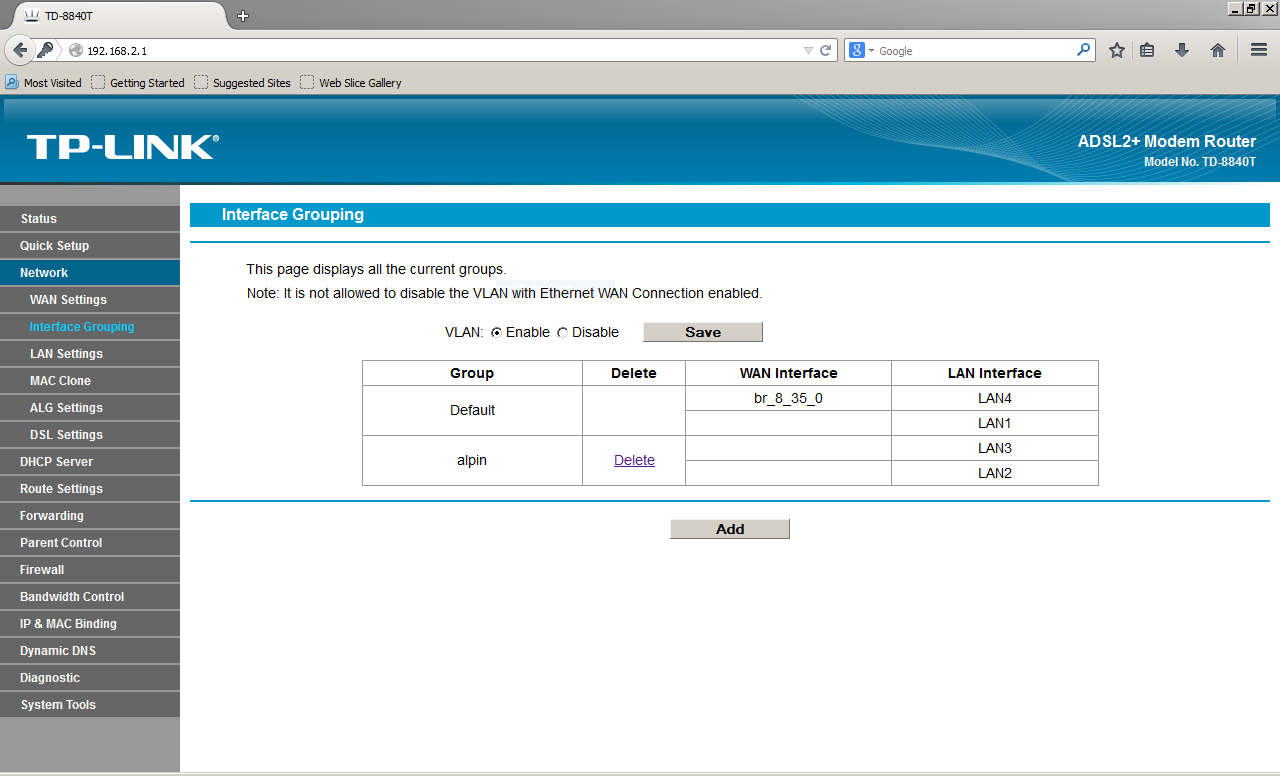Image resolution: width=1280 pixels, height=776 pixels.
Task: Click the br_8_35_0 WAN interface cell
Action: coord(788,398)
